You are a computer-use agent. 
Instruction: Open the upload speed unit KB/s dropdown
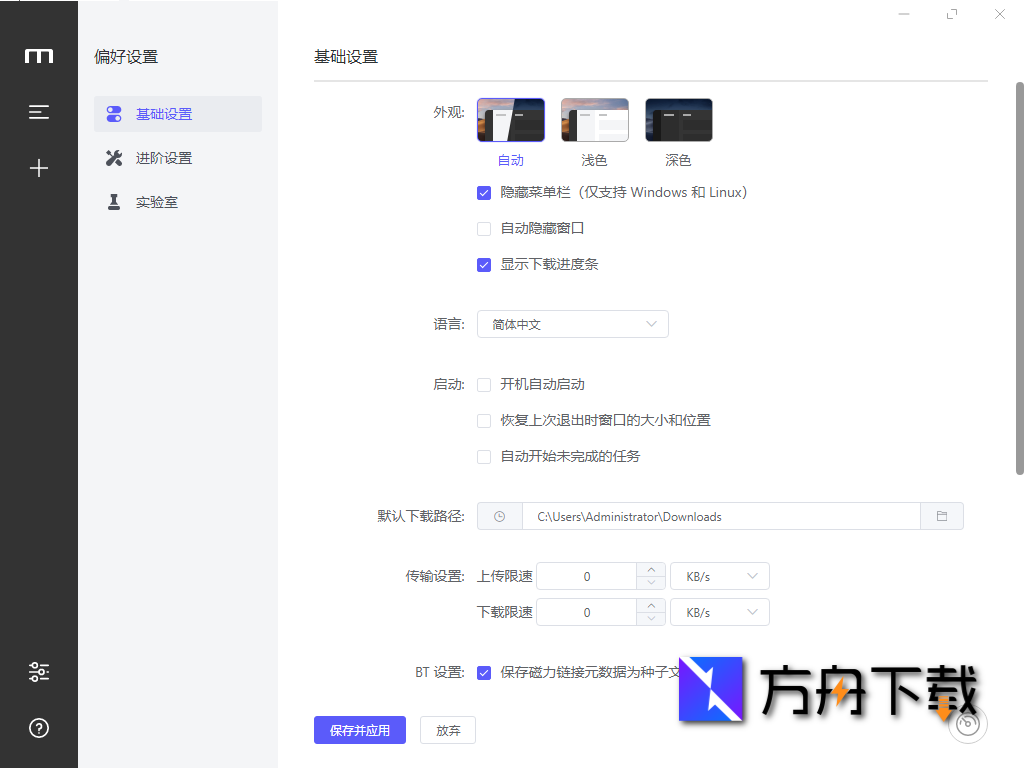719,575
